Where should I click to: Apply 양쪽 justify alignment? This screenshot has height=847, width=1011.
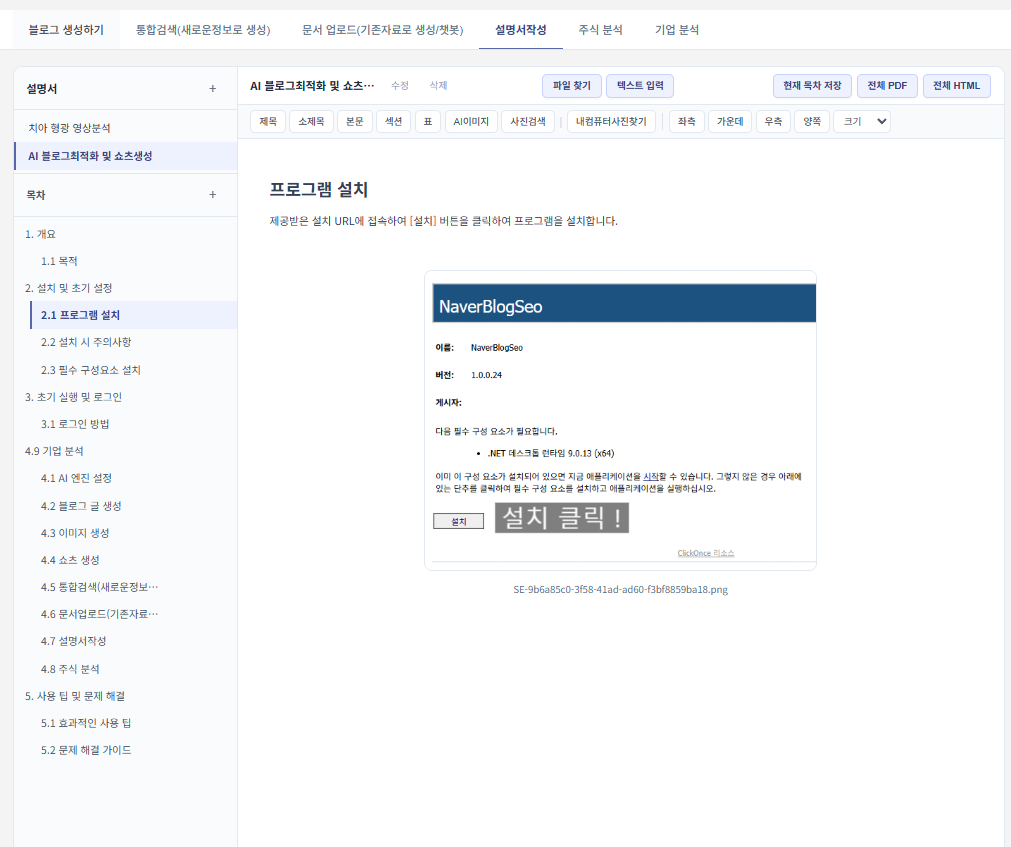pos(812,121)
